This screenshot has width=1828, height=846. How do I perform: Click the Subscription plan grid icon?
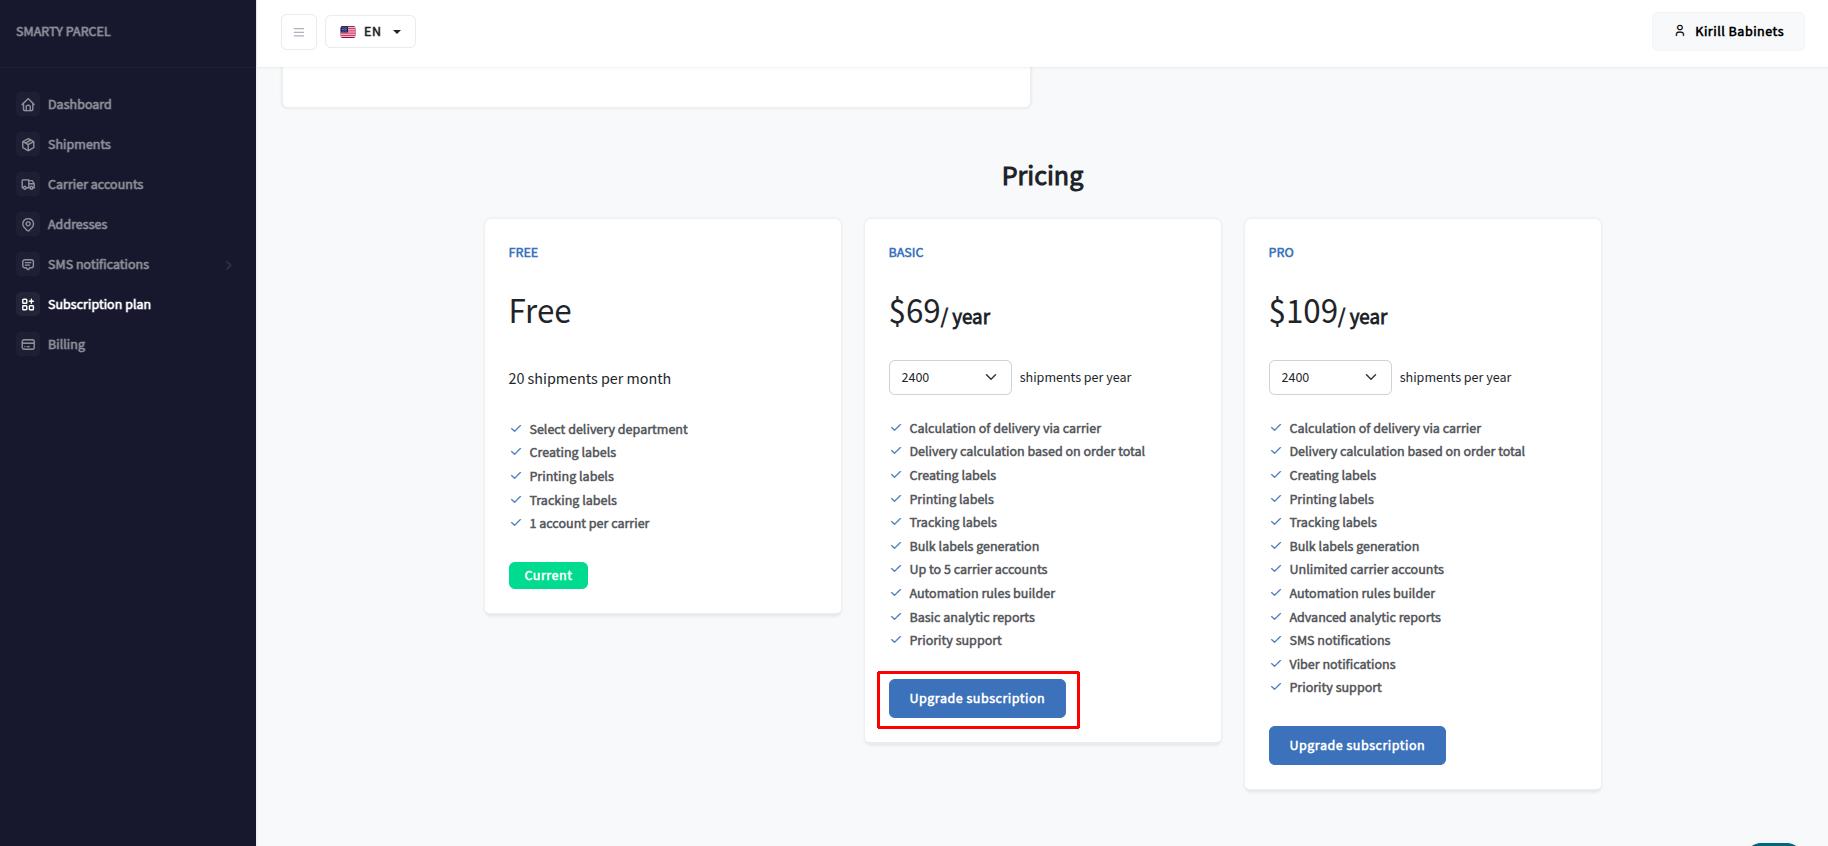tap(28, 305)
